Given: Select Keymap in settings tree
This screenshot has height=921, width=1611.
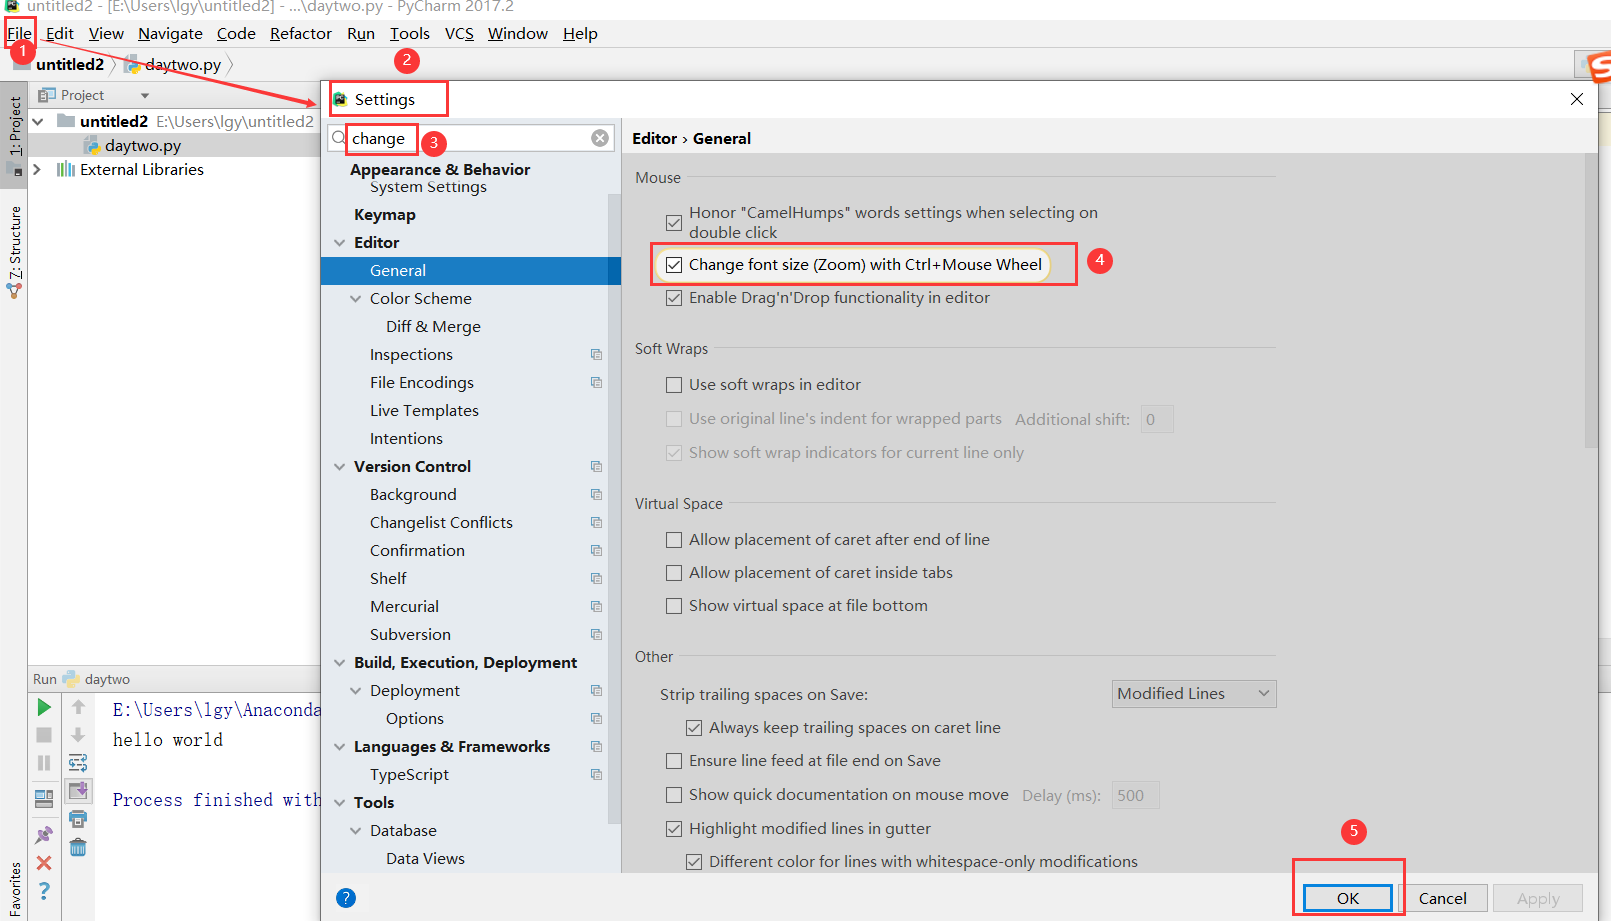Looking at the screenshot, I should coord(385,215).
